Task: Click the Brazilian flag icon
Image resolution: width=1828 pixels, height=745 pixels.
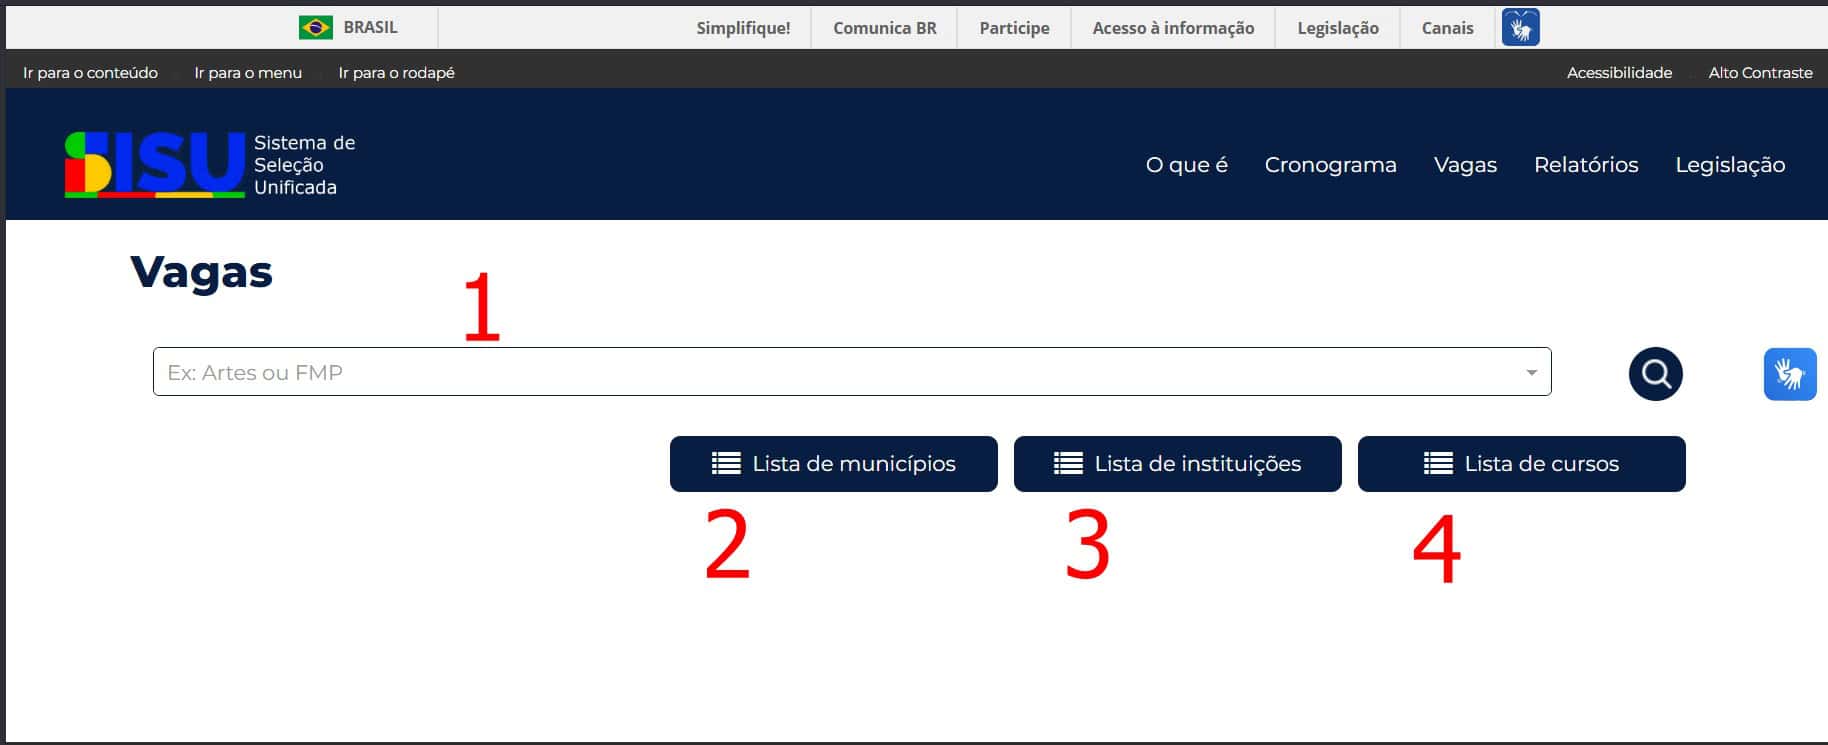Action: [x=316, y=28]
